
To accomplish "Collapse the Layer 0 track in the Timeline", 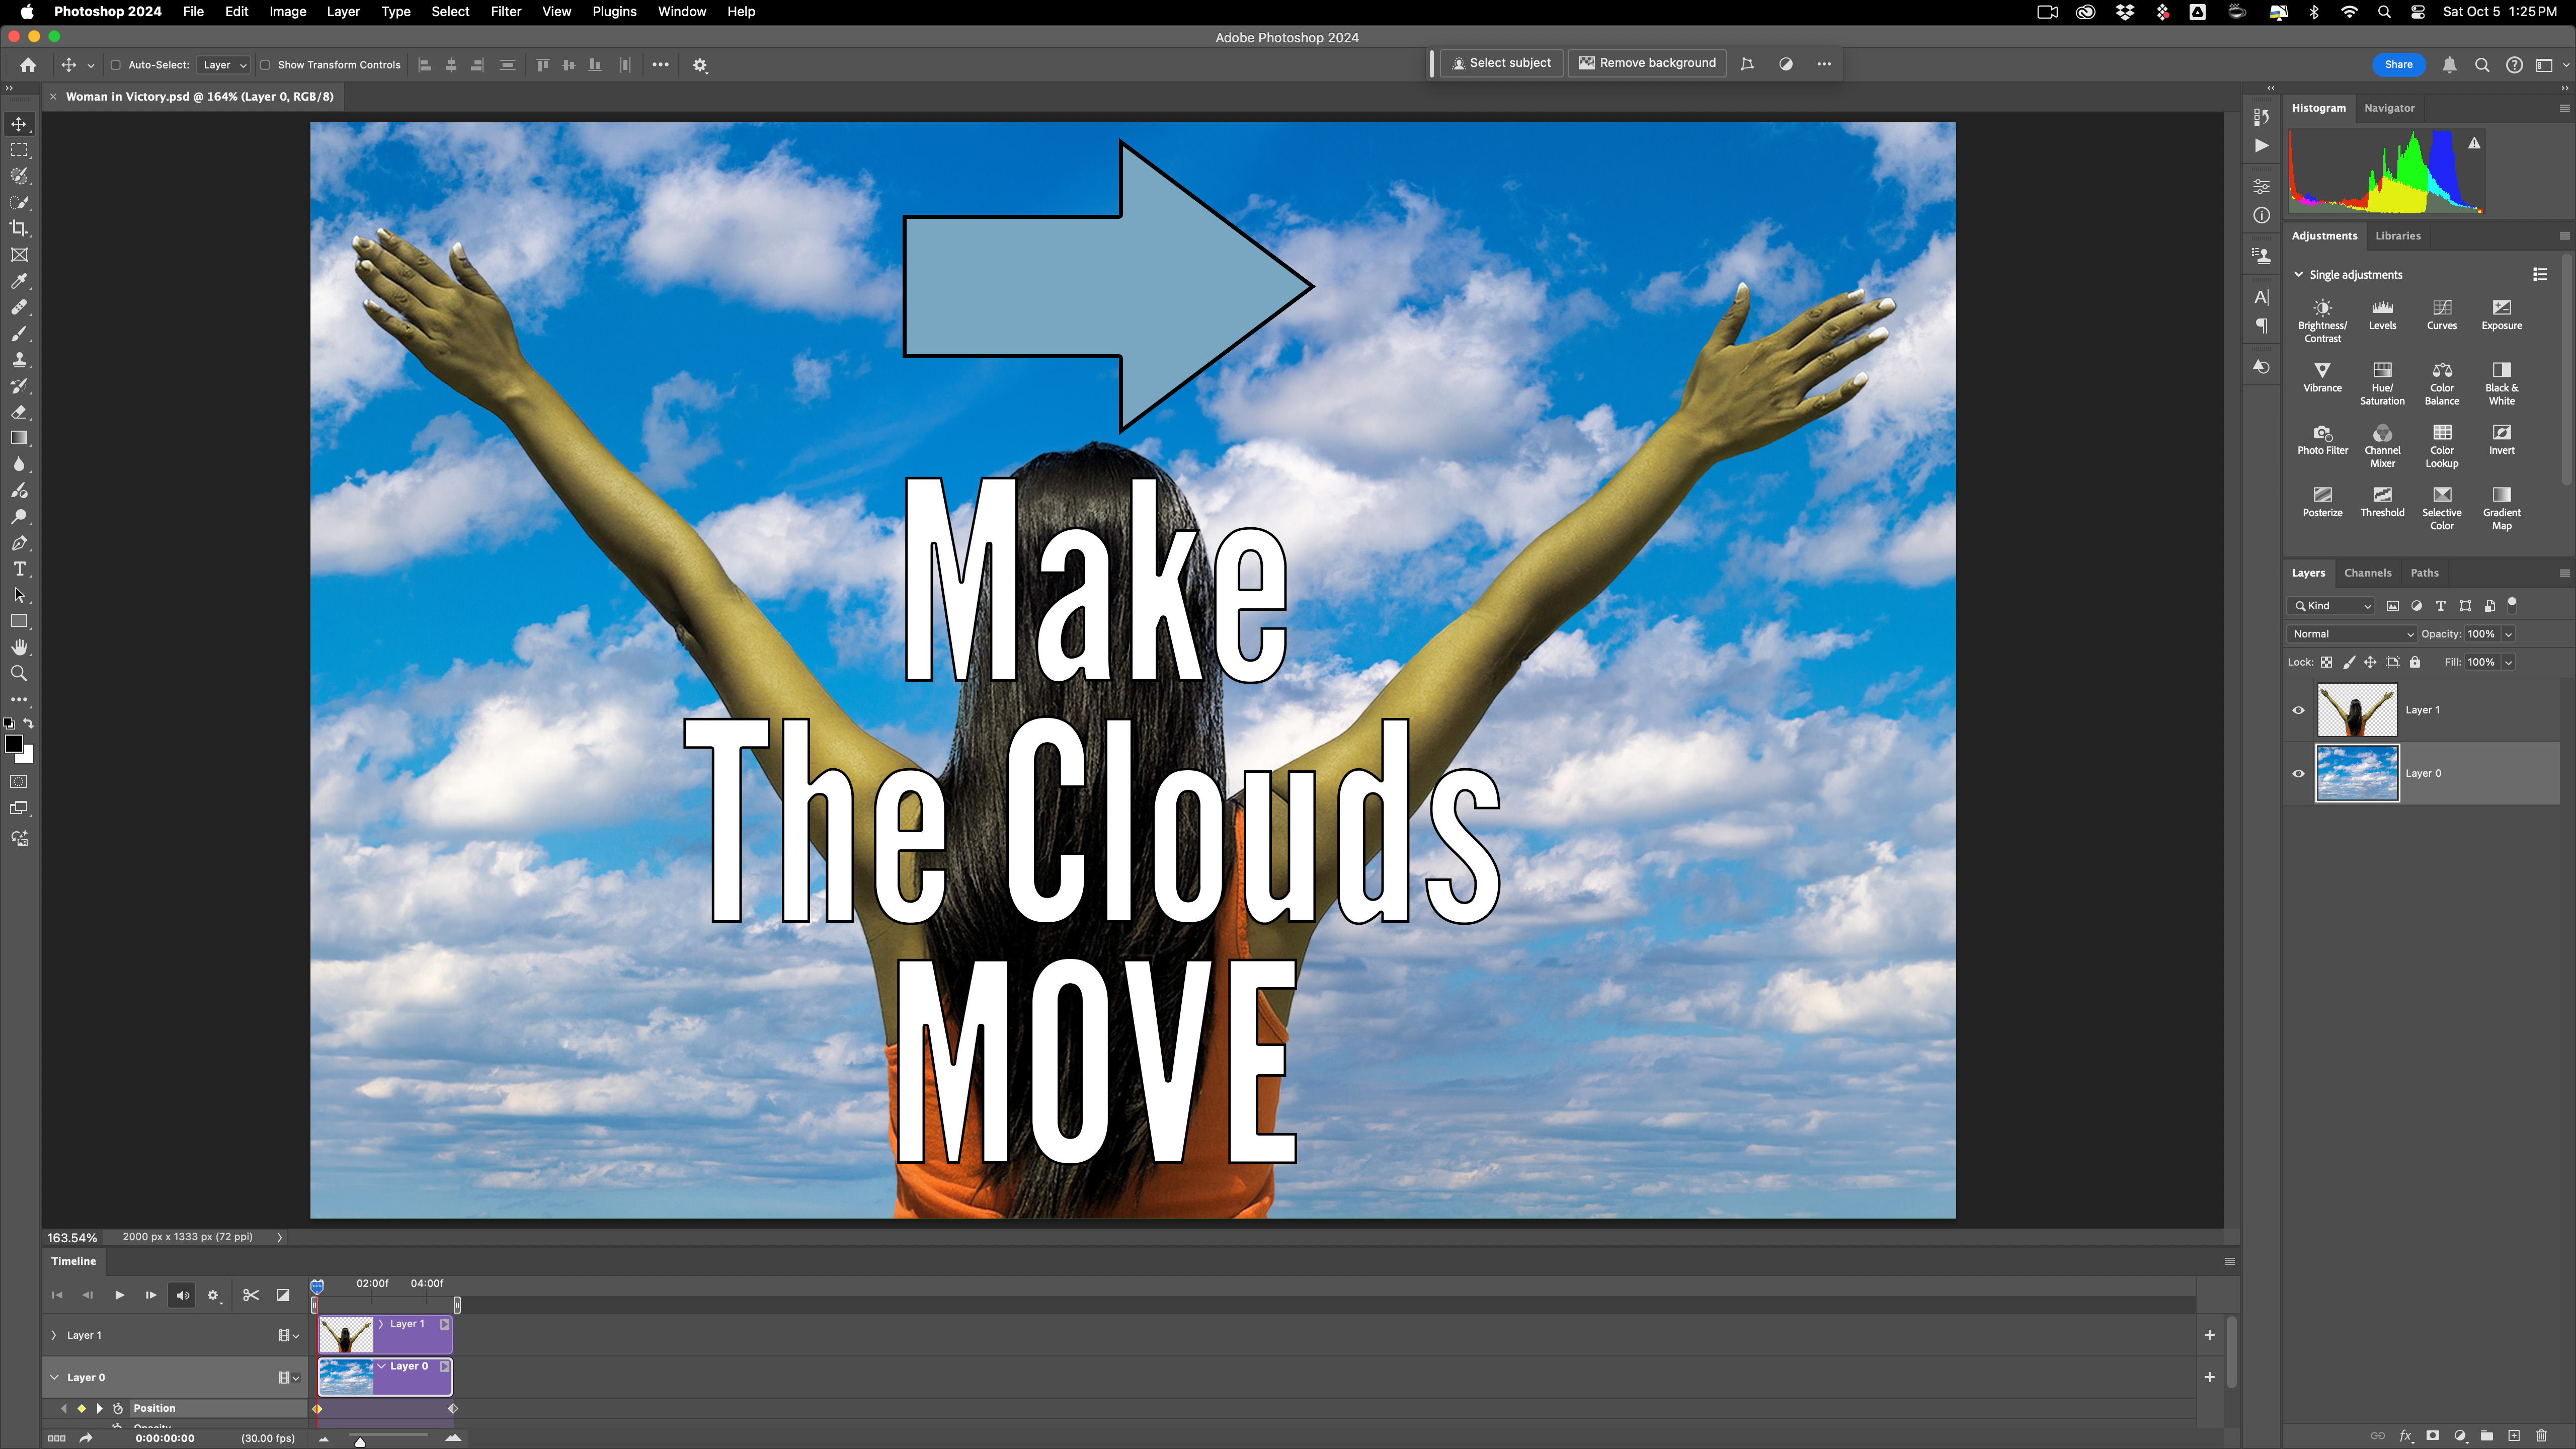I will point(54,1377).
